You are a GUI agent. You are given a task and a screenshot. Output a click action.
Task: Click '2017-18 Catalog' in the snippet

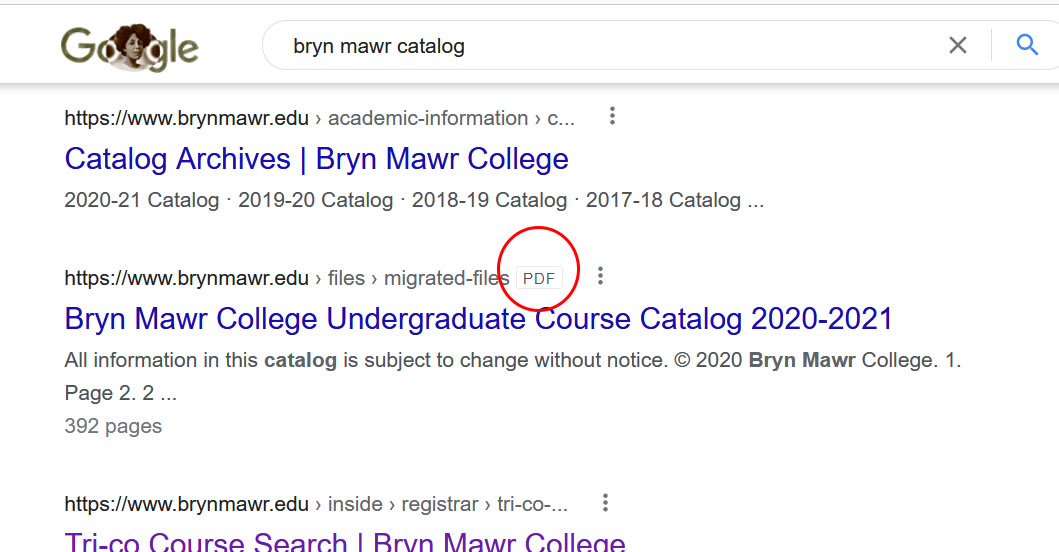point(663,200)
